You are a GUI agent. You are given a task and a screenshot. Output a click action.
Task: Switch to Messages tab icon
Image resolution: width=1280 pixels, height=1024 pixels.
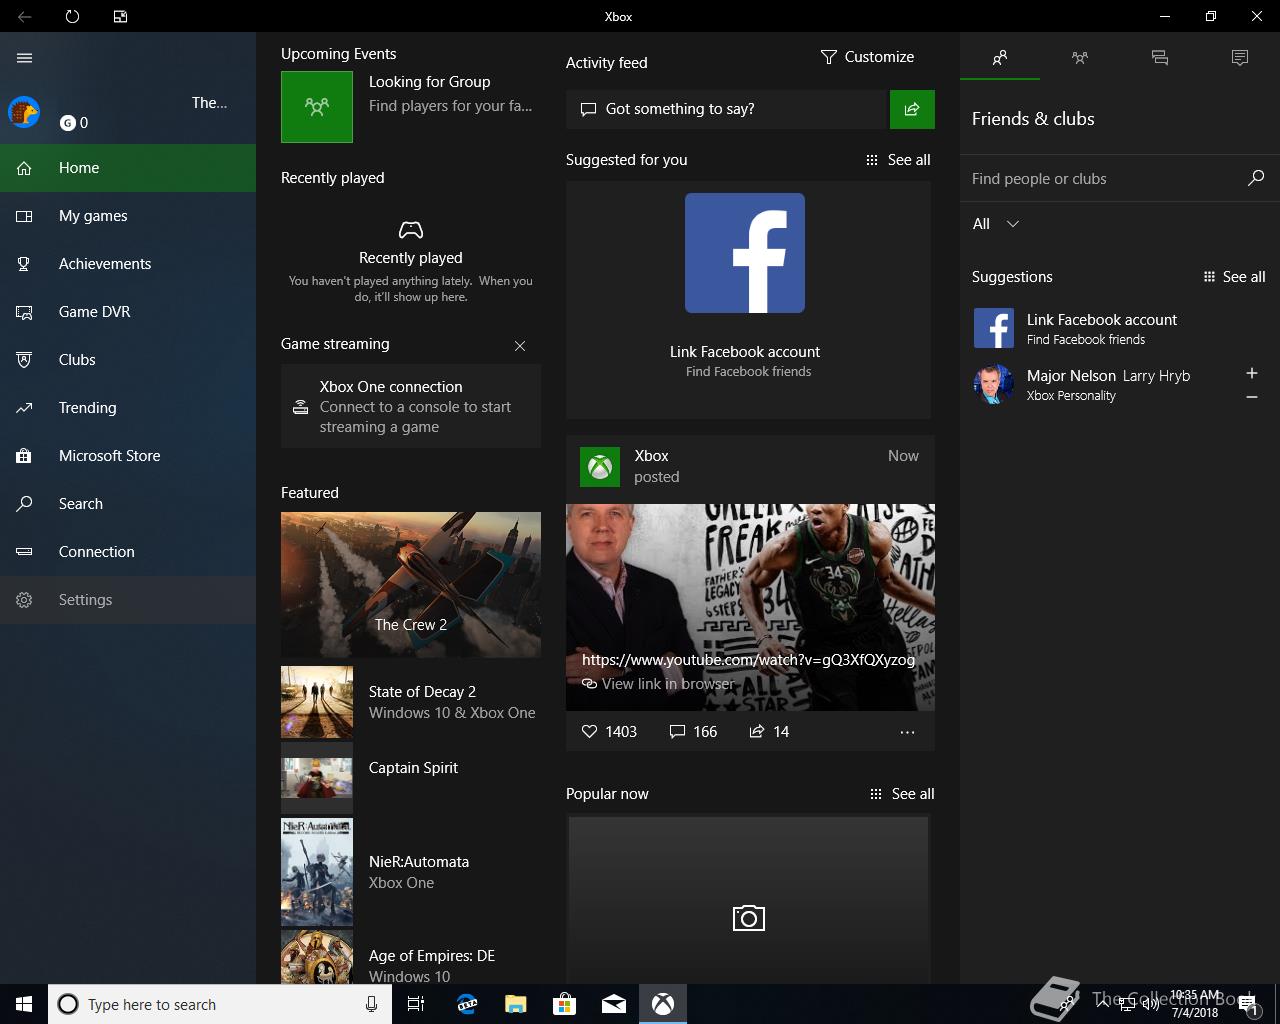click(x=1160, y=58)
